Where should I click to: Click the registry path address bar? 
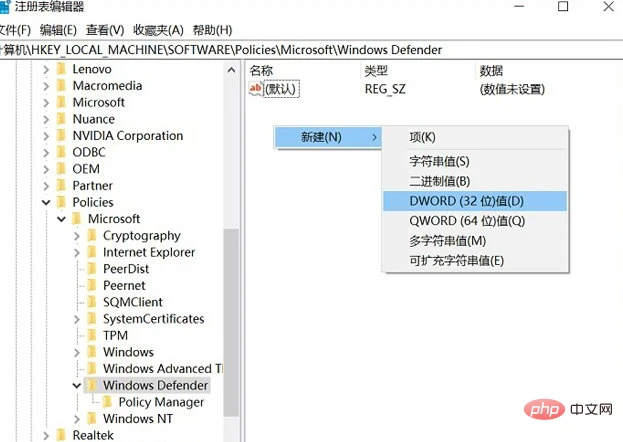(312, 50)
